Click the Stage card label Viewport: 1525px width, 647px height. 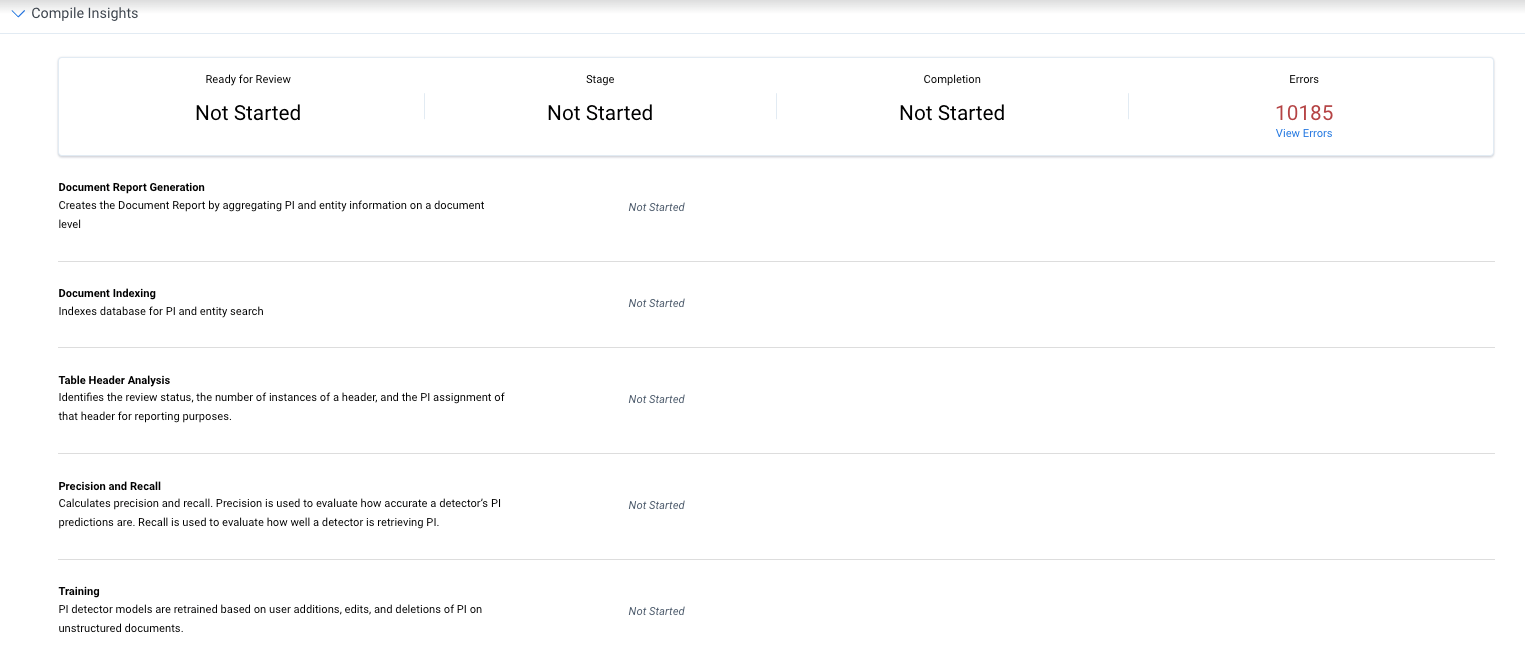(600, 79)
